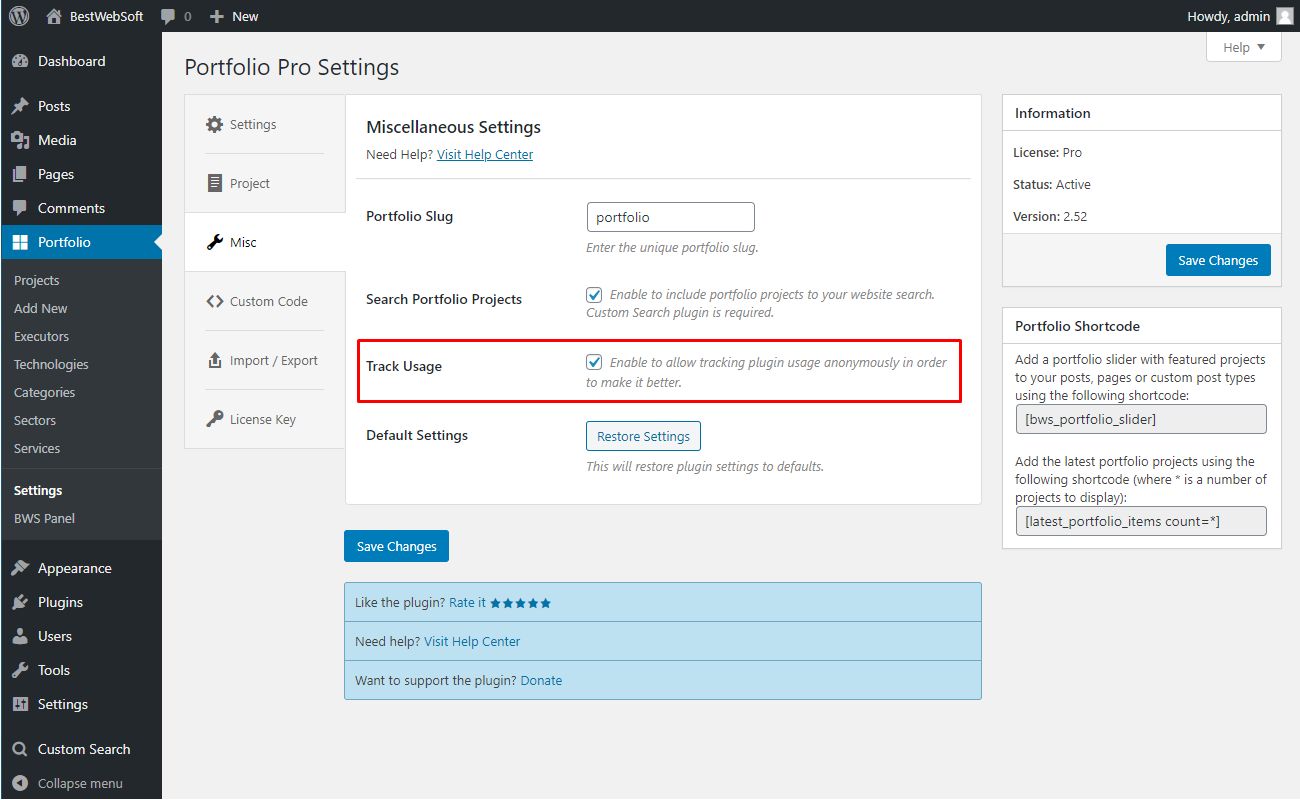The height and width of the screenshot is (800, 1300).
Task: Click the Portfolio grid icon
Action: point(20,242)
